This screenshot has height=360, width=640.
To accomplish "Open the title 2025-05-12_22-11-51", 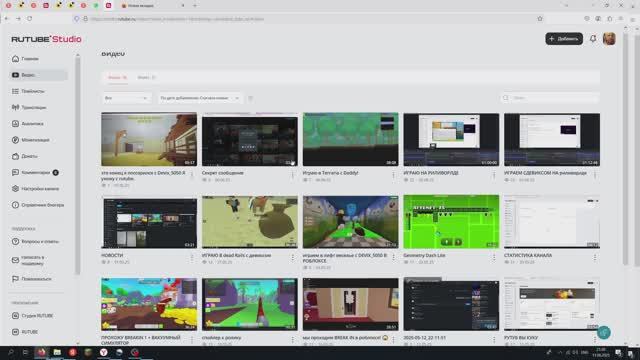I will pos(424,338).
